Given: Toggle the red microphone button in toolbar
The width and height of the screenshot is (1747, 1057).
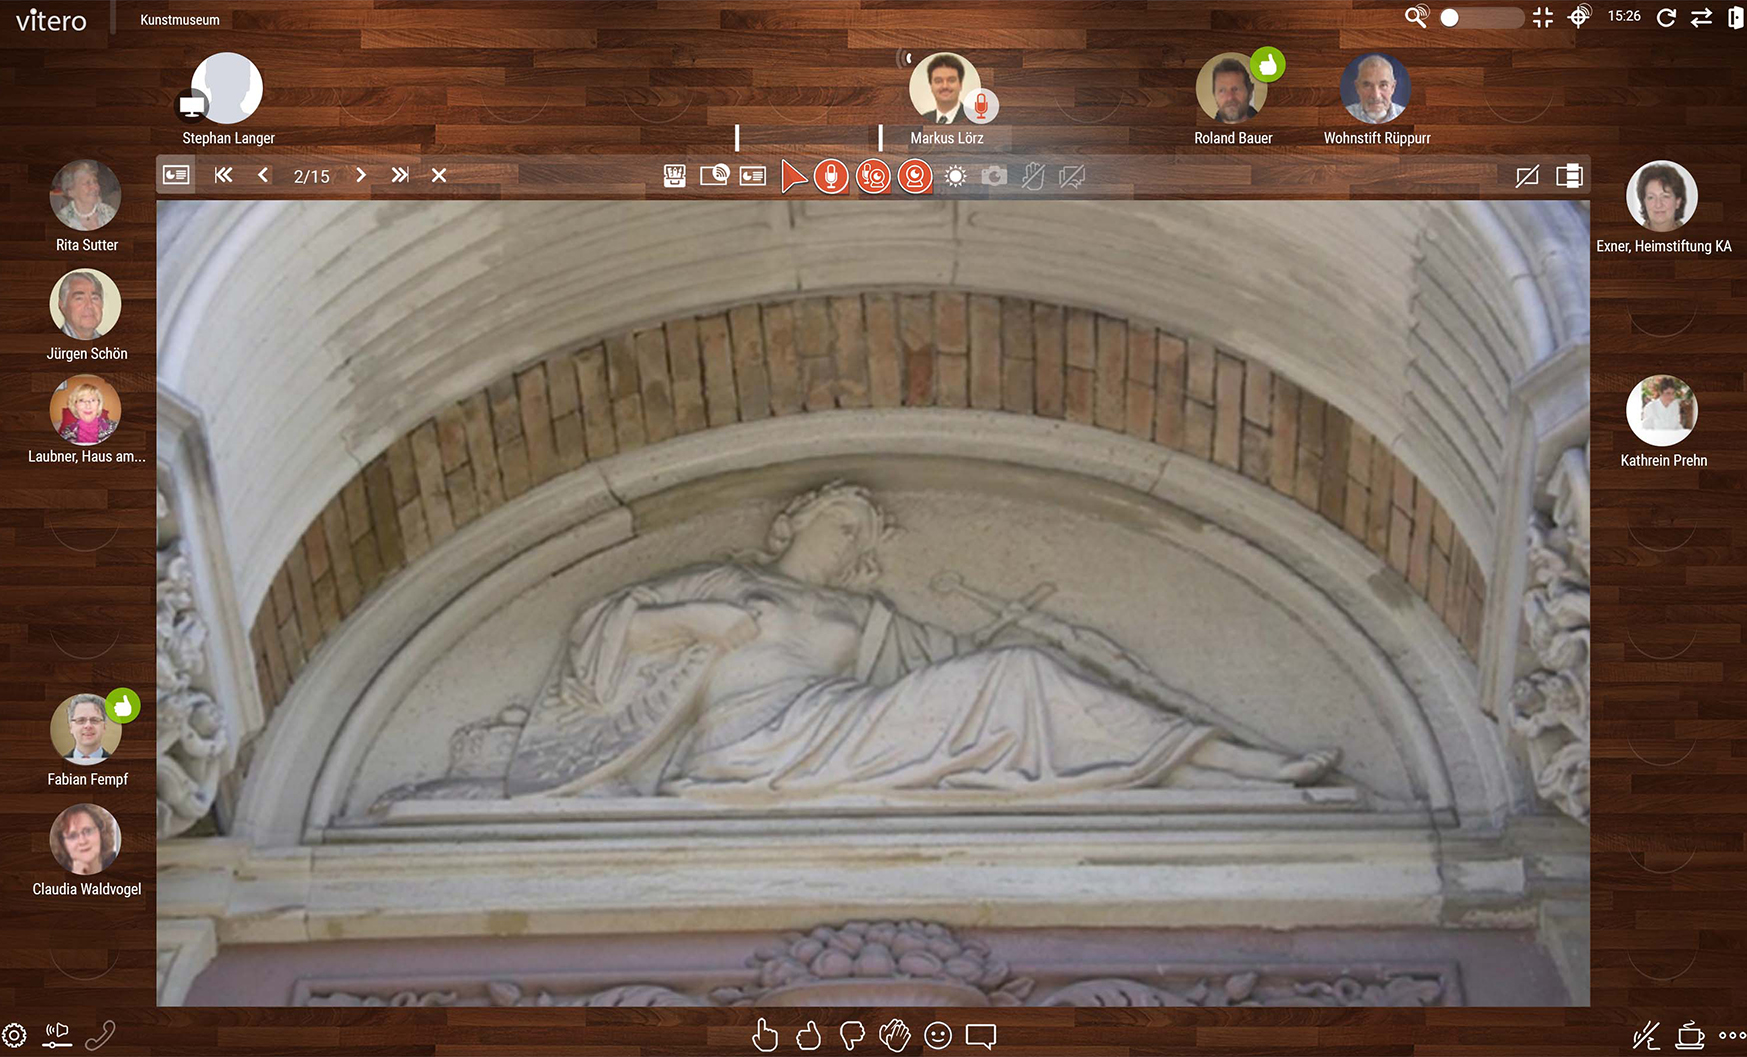Looking at the screenshot, I should coord(830,177).
